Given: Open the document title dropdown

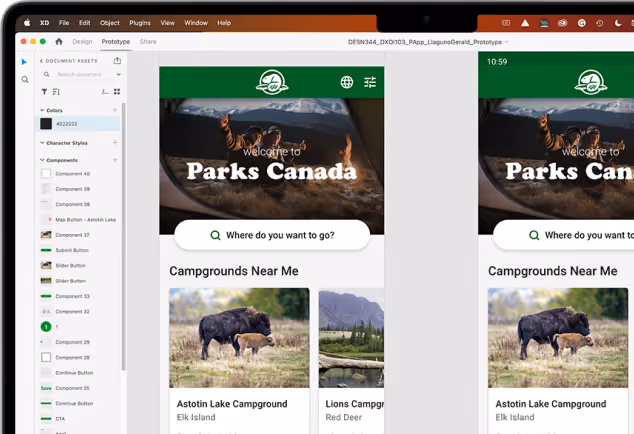Looking at the screenshot, I should point(506,42).
